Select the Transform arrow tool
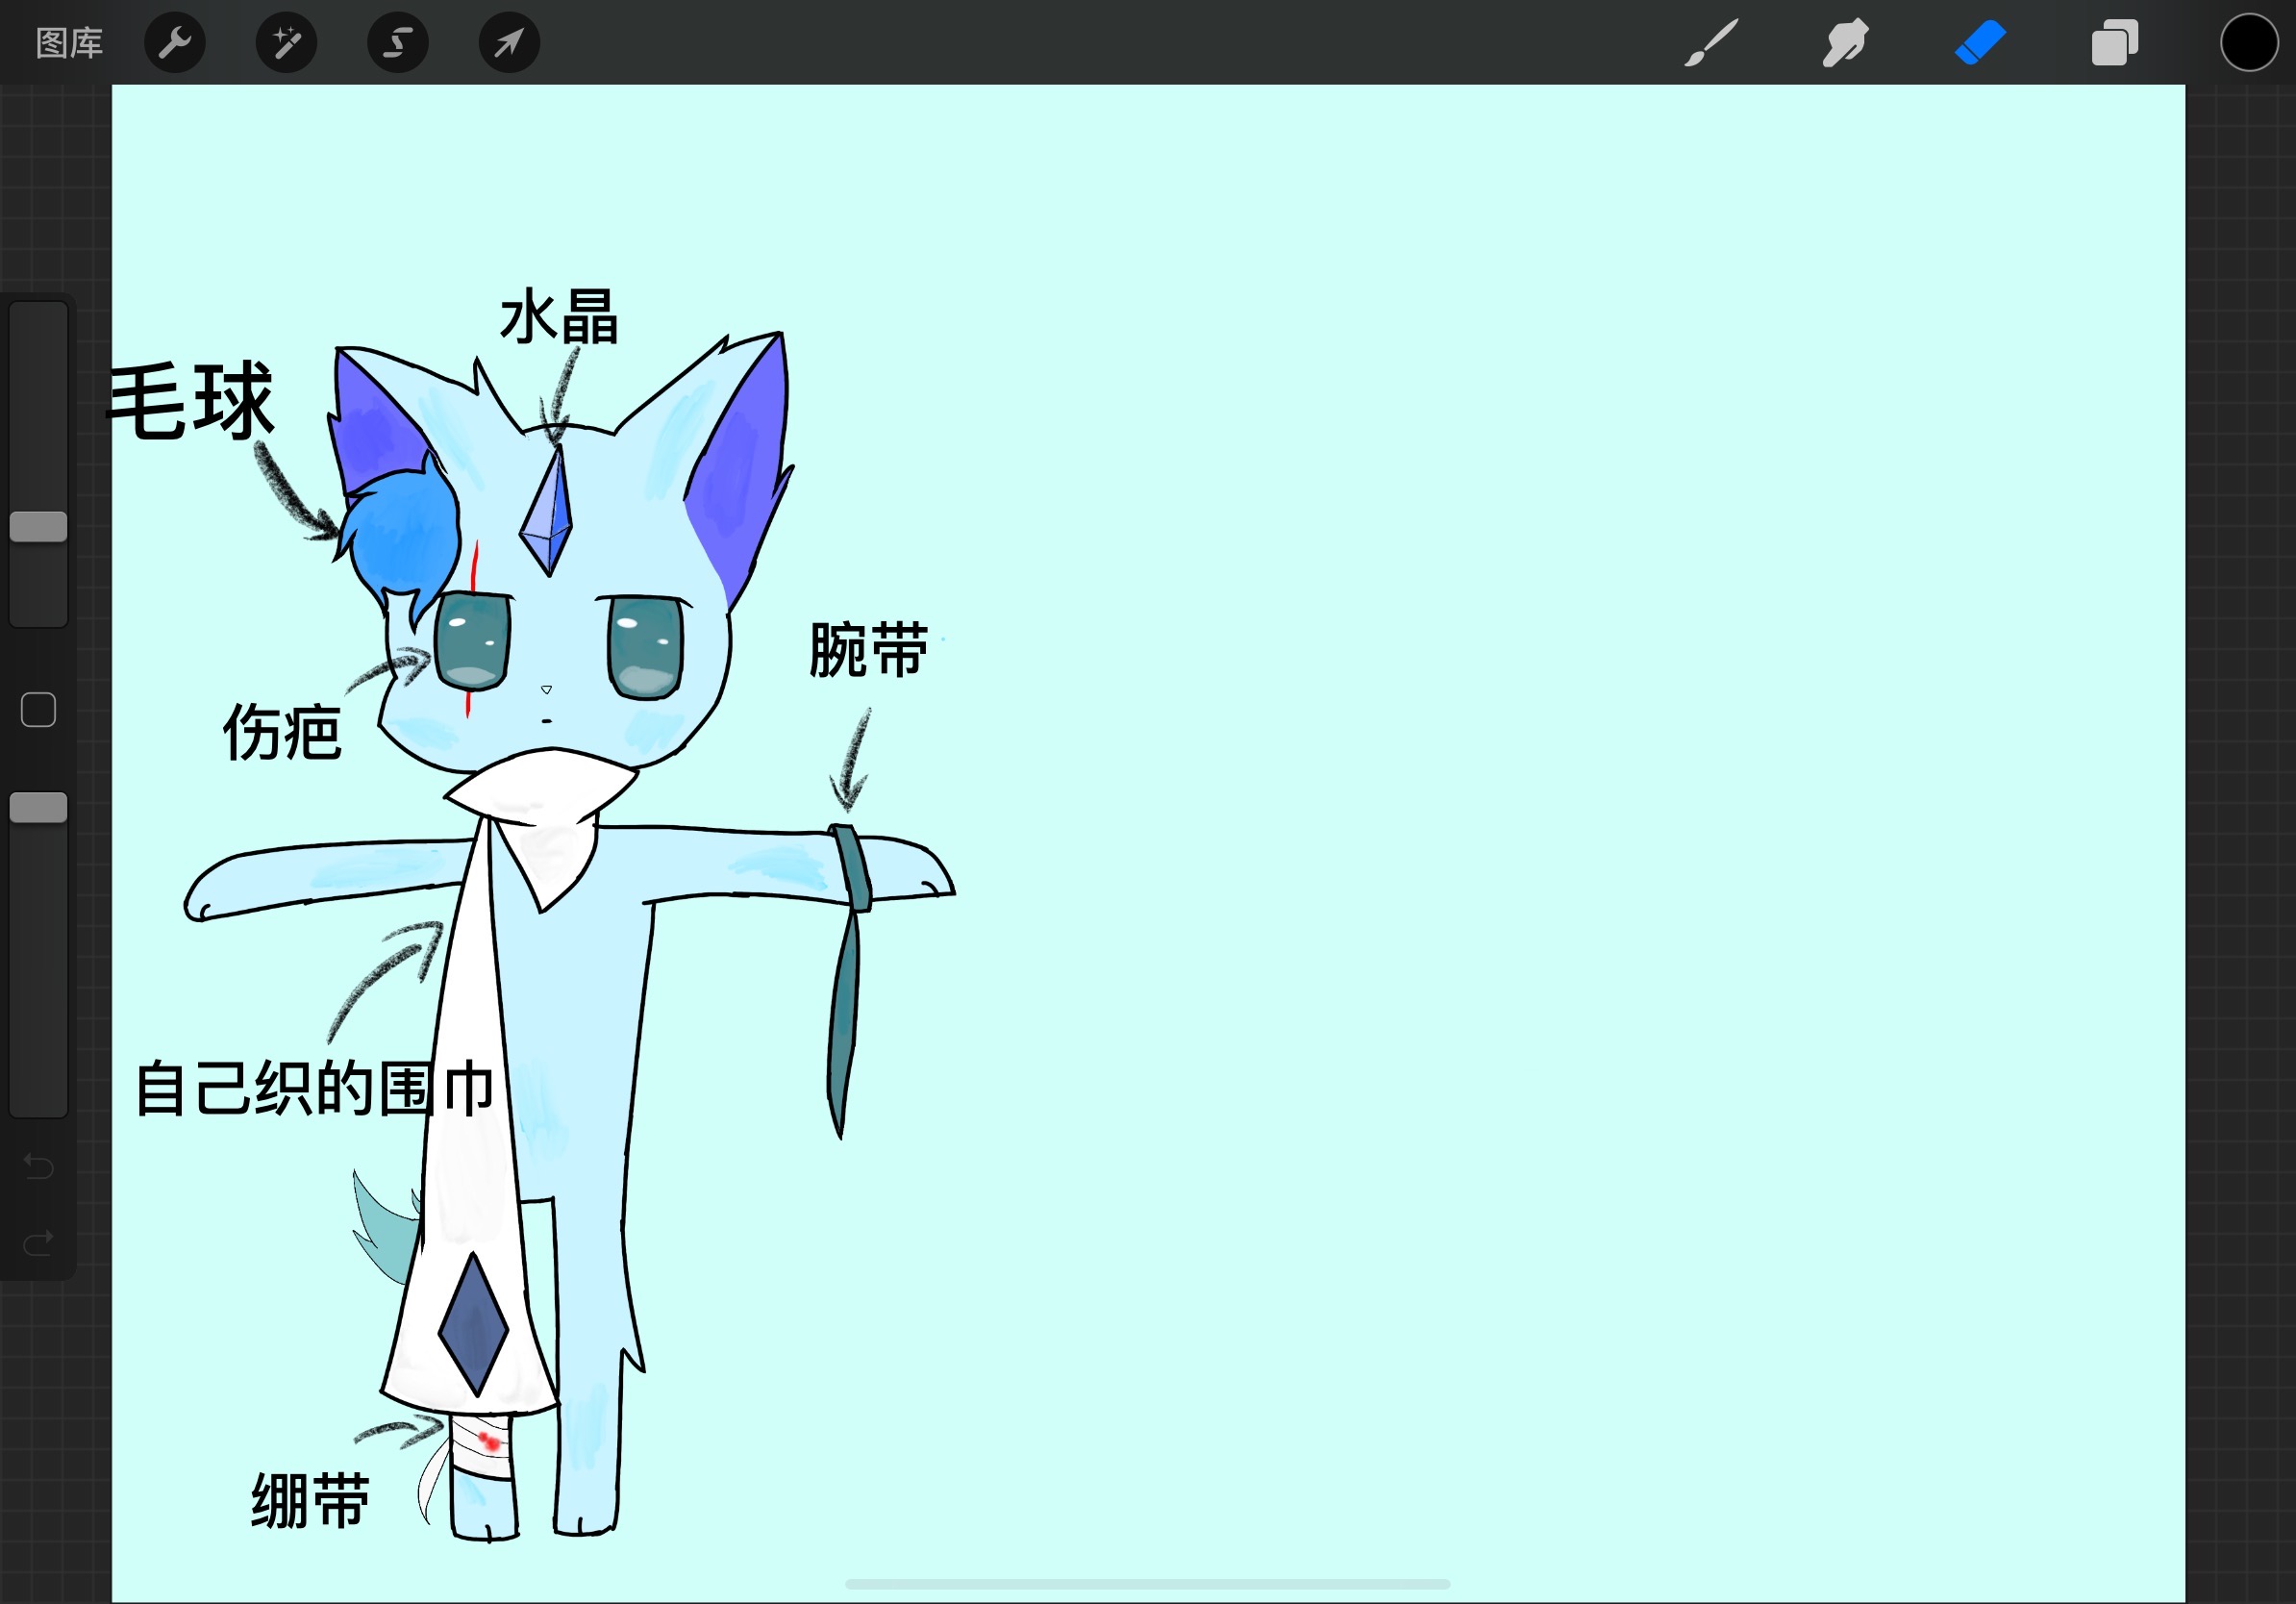 [509, 42]
